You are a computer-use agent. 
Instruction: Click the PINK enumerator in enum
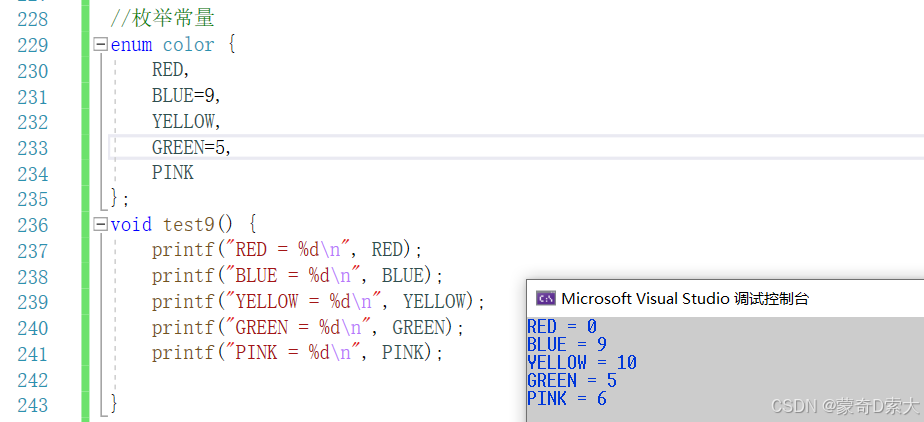173,173
